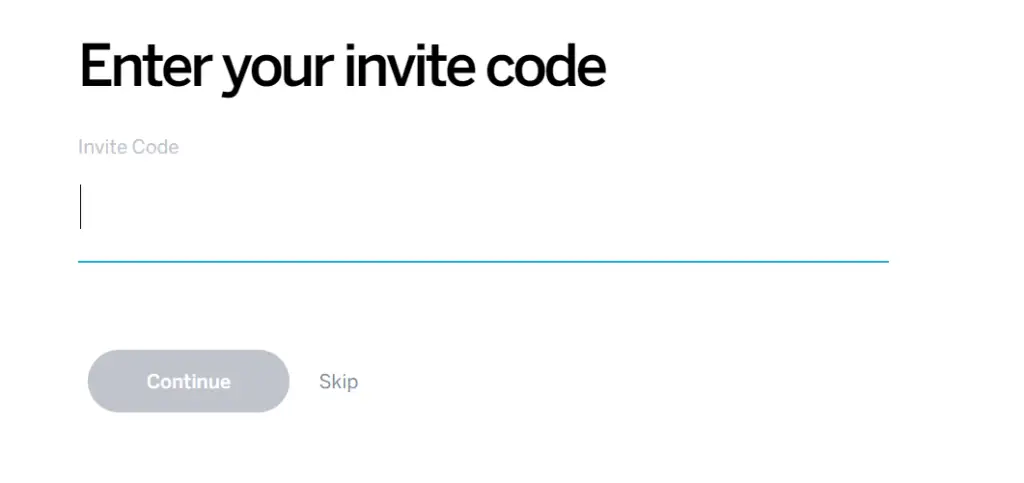The width and height of the screenshot is (1024, 483).
Task: Click the blue underline of the input
Action: (x=483, y=262)
